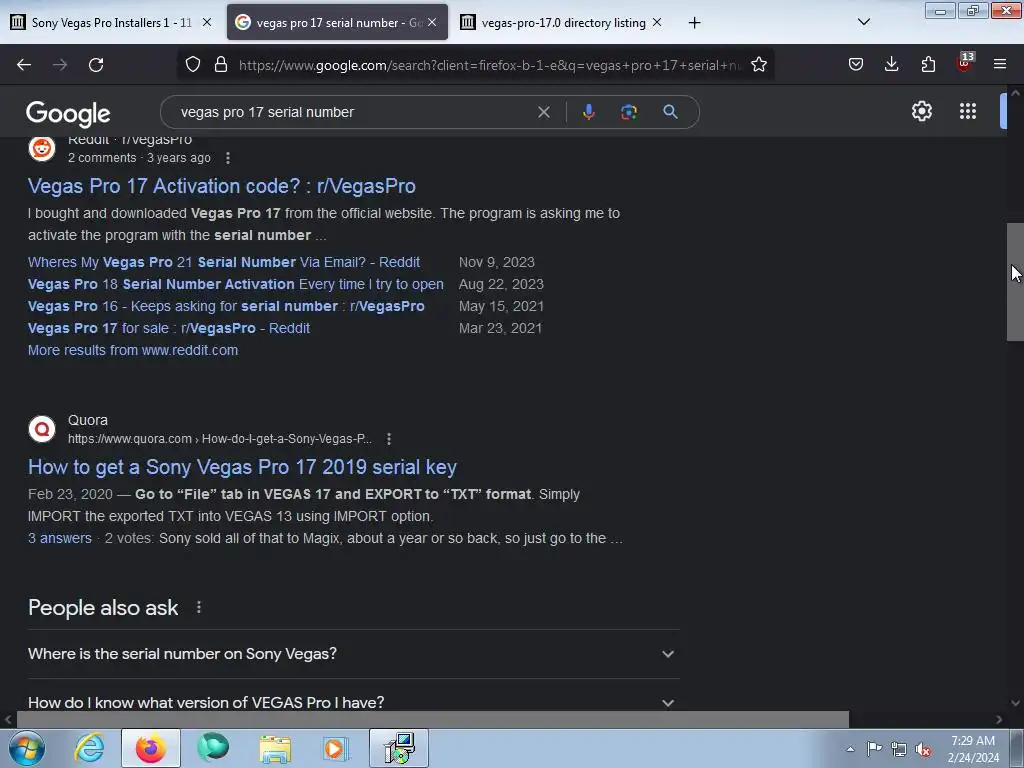Open the Google apps grid

click(x=968, y=111)
